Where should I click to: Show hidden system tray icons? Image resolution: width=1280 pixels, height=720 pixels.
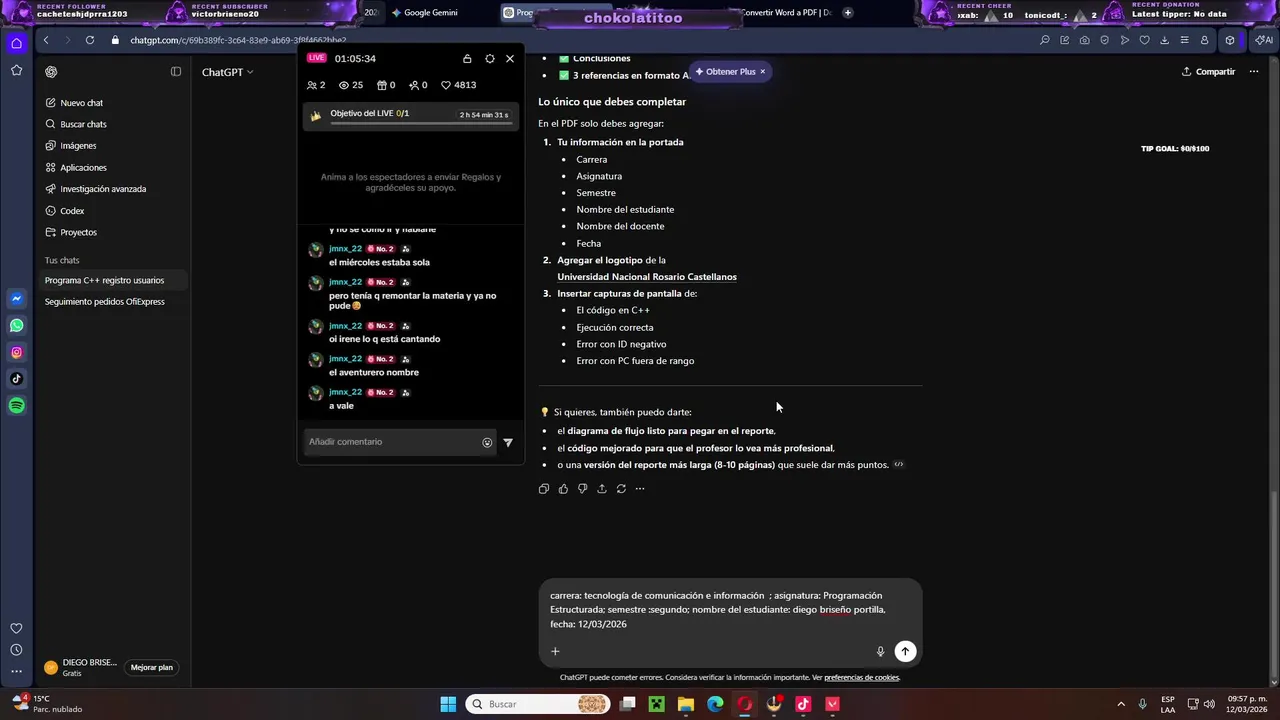(x=1120, y=704)
